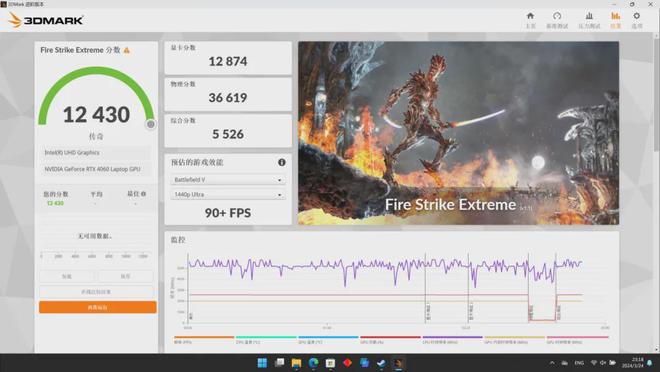
Task: Click the Windows Start button
Action: [262, 363]
